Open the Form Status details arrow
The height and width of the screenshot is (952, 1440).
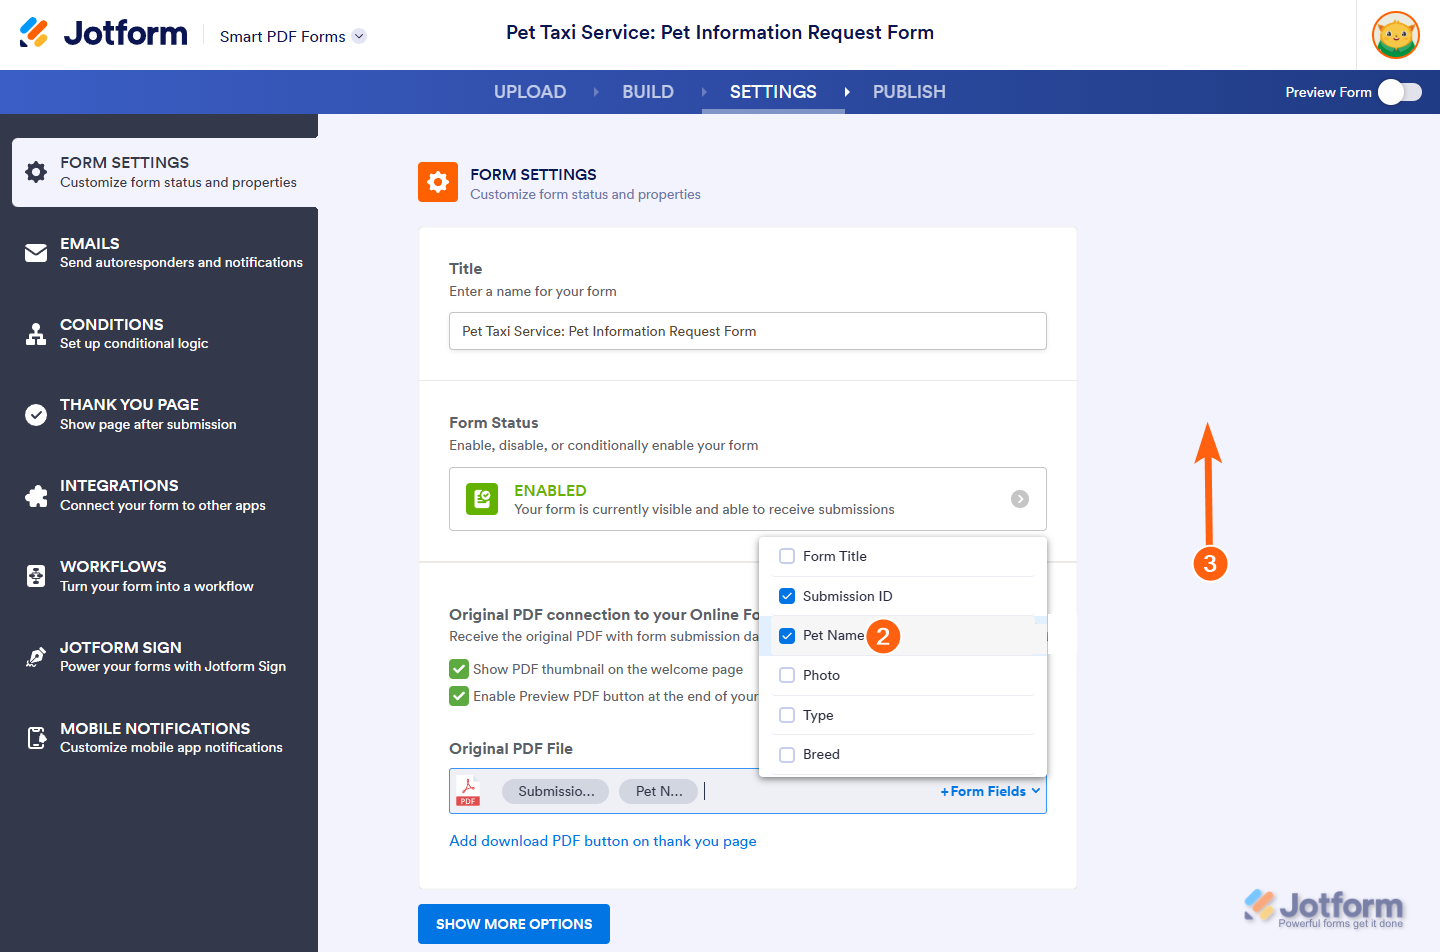[x=1019, y=499]
